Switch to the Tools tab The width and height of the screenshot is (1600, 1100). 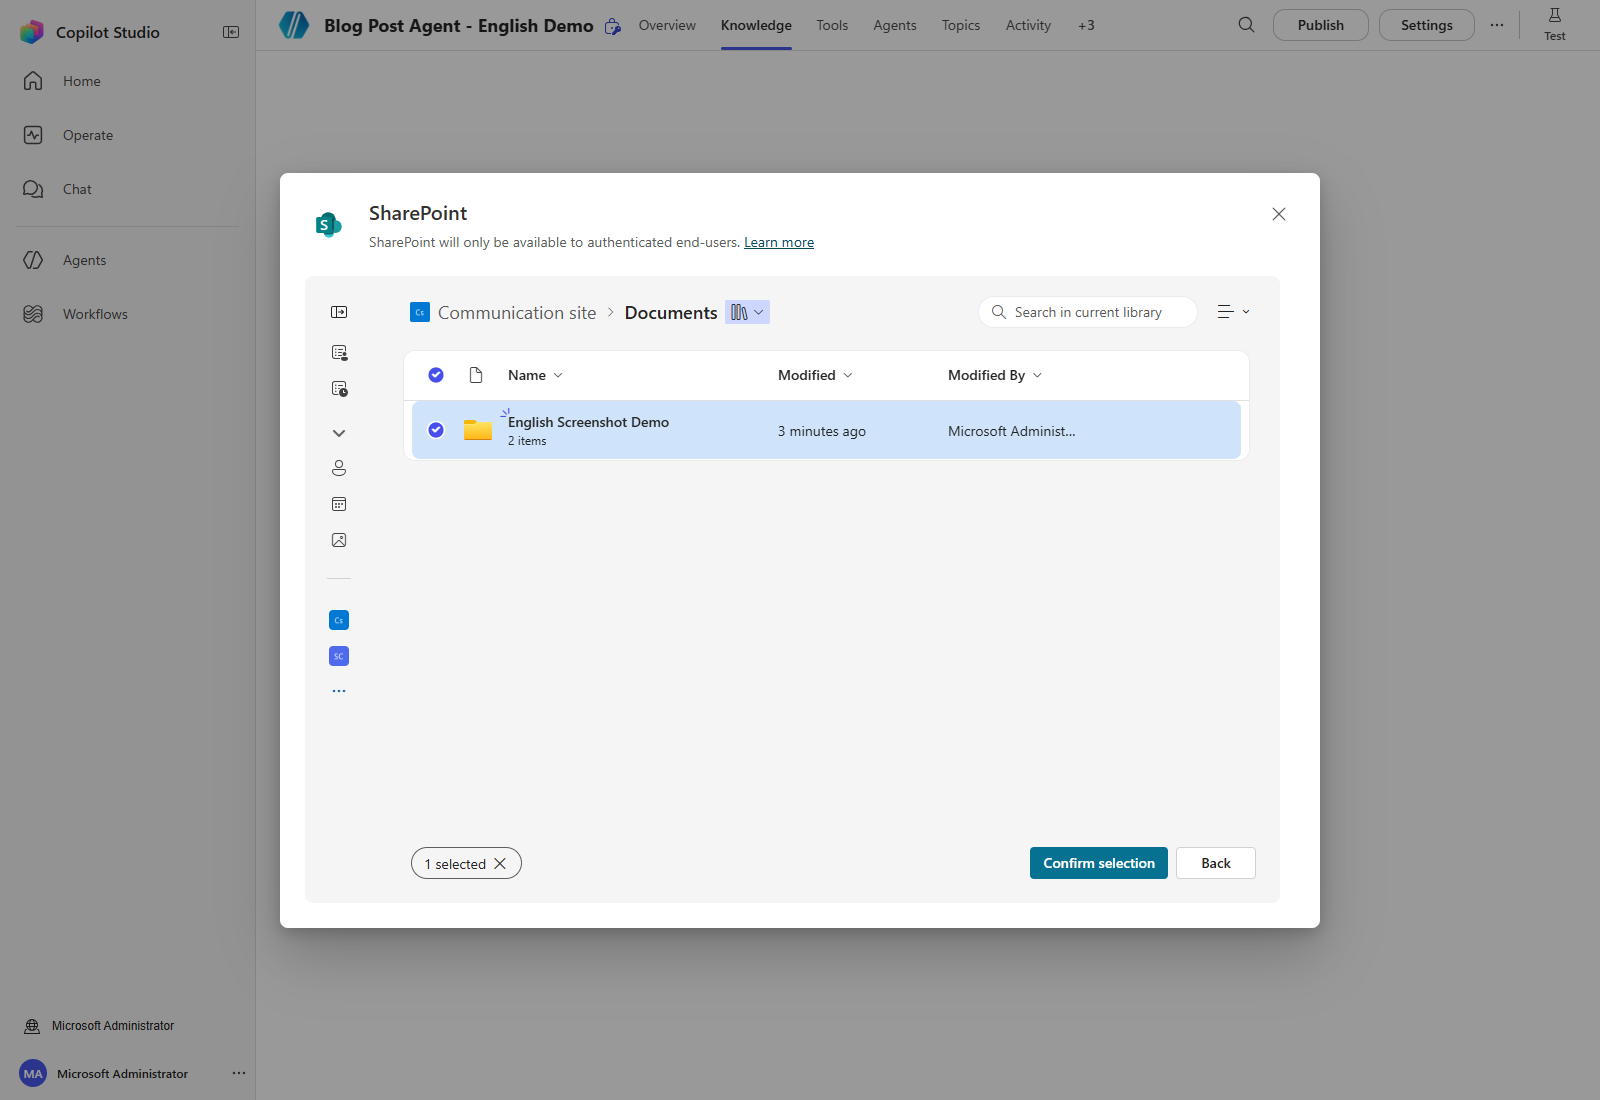(832, 25)
